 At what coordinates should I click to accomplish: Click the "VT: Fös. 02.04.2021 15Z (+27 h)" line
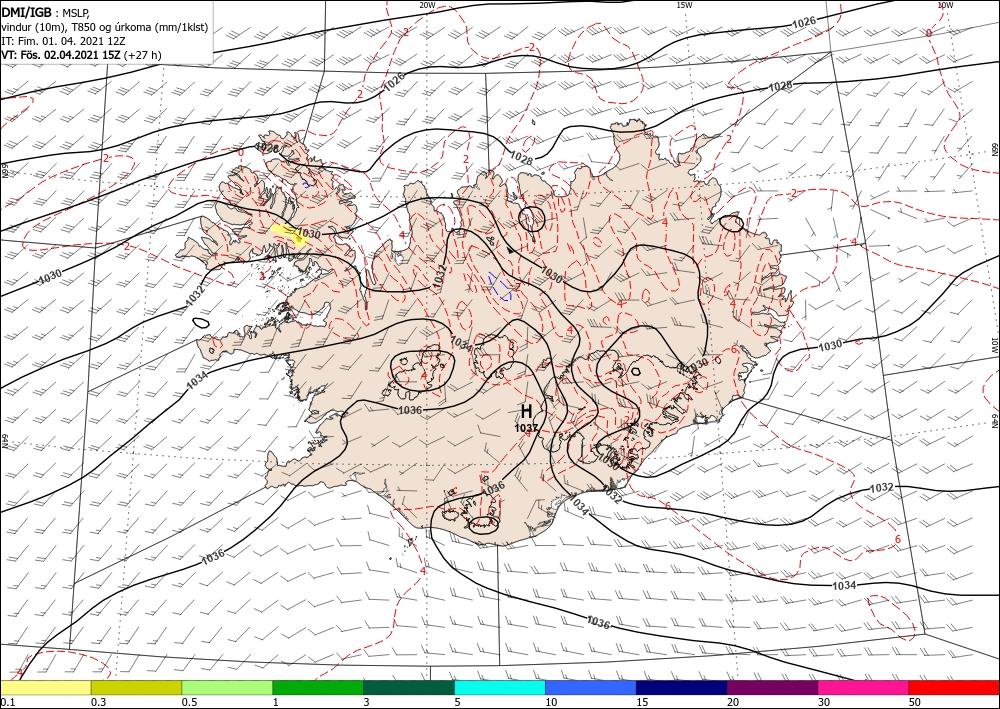click(82, 55)
